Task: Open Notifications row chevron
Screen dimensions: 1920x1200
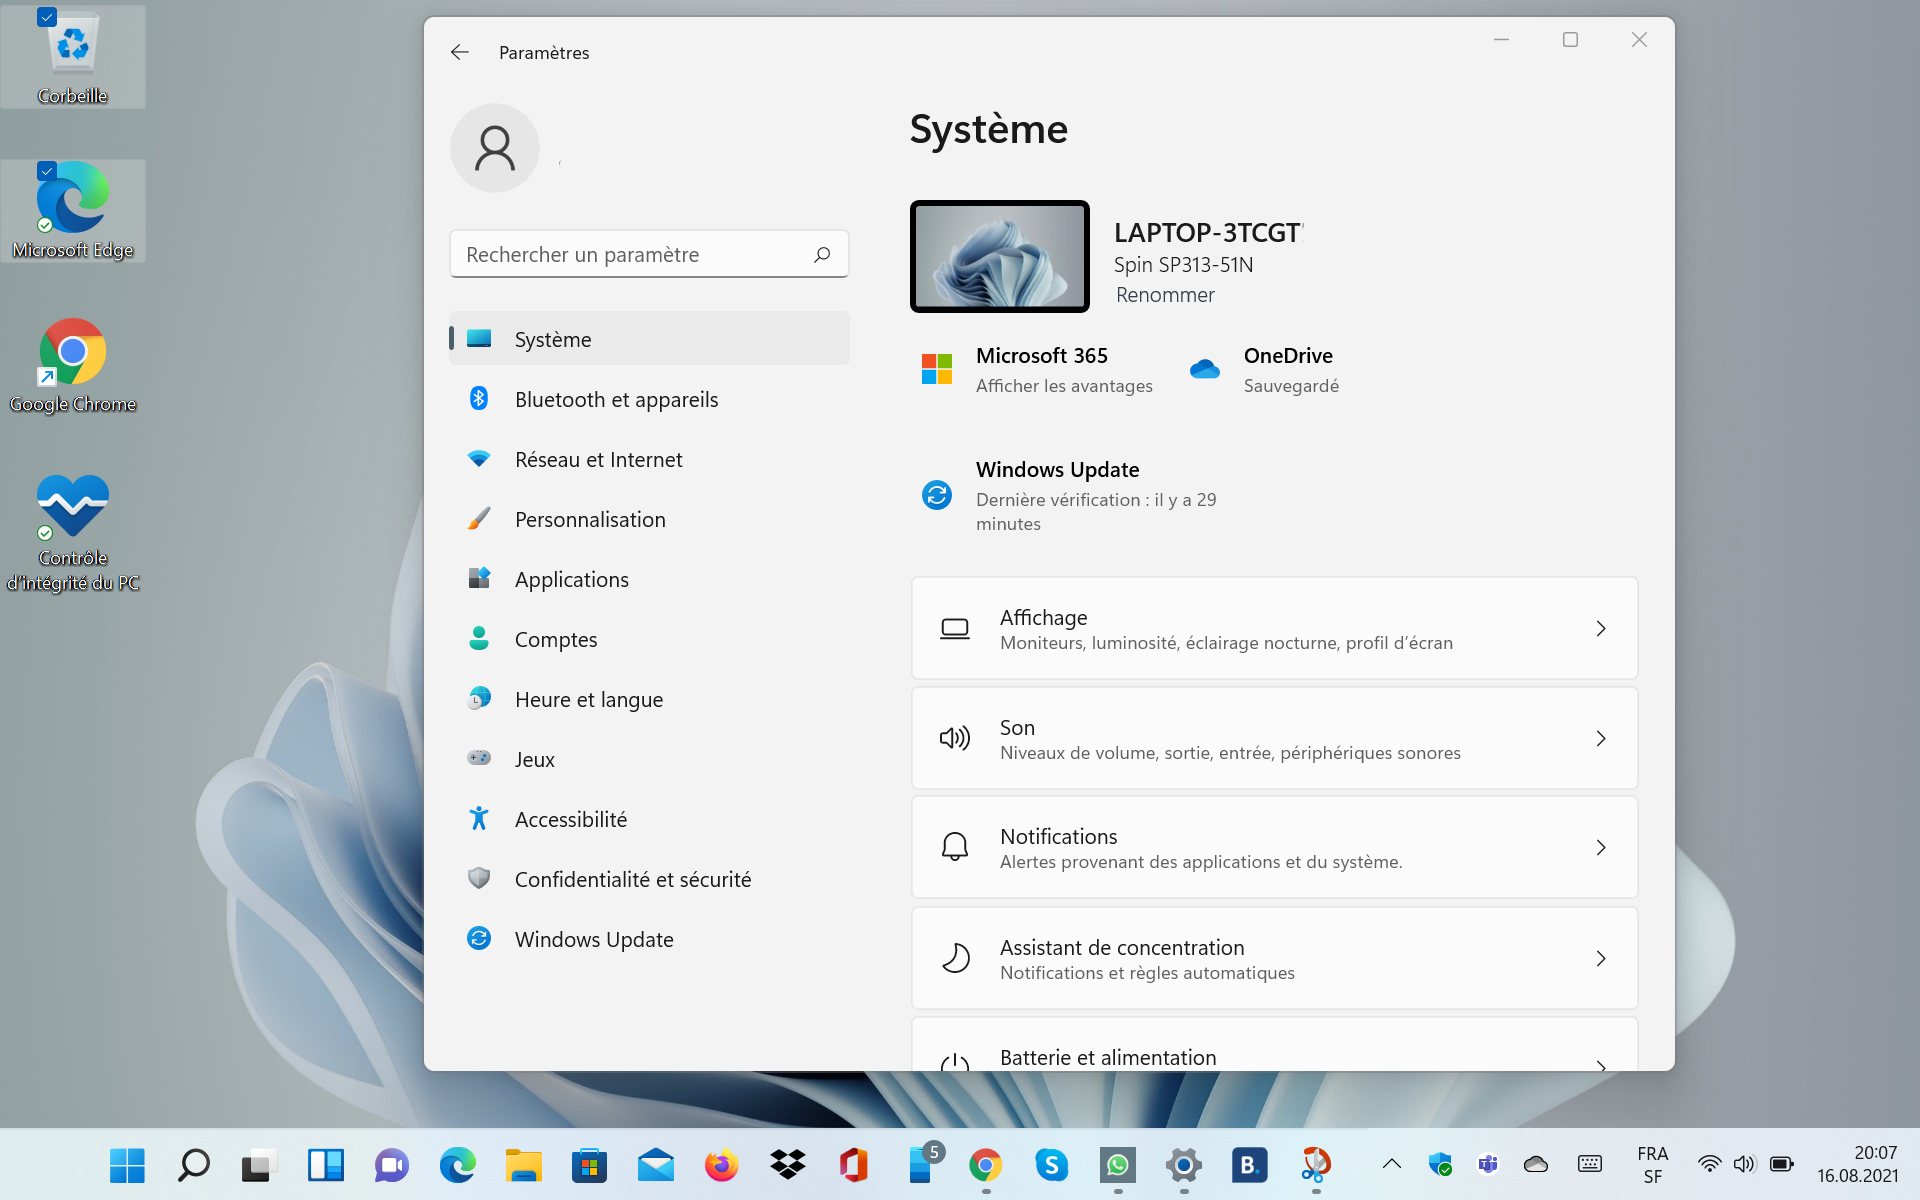Action: point(1600,847)
